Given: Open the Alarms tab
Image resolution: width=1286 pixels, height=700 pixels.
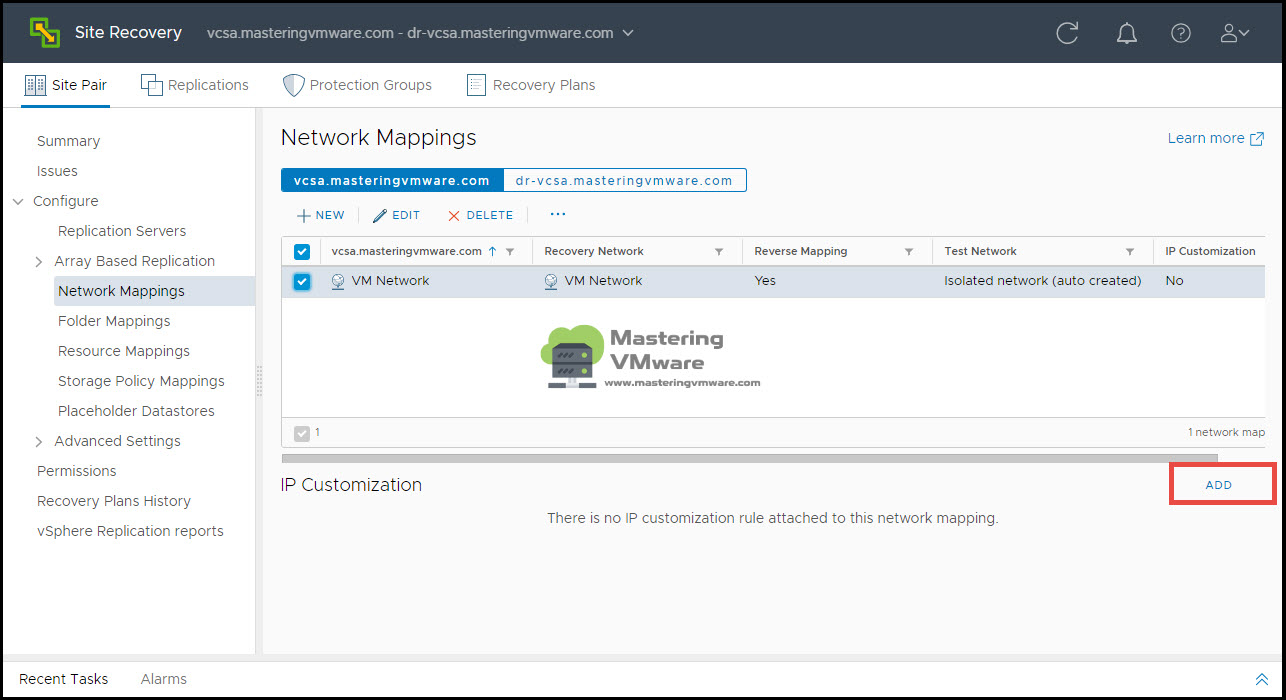Looking at the screenshot, I should coord(164,679).
